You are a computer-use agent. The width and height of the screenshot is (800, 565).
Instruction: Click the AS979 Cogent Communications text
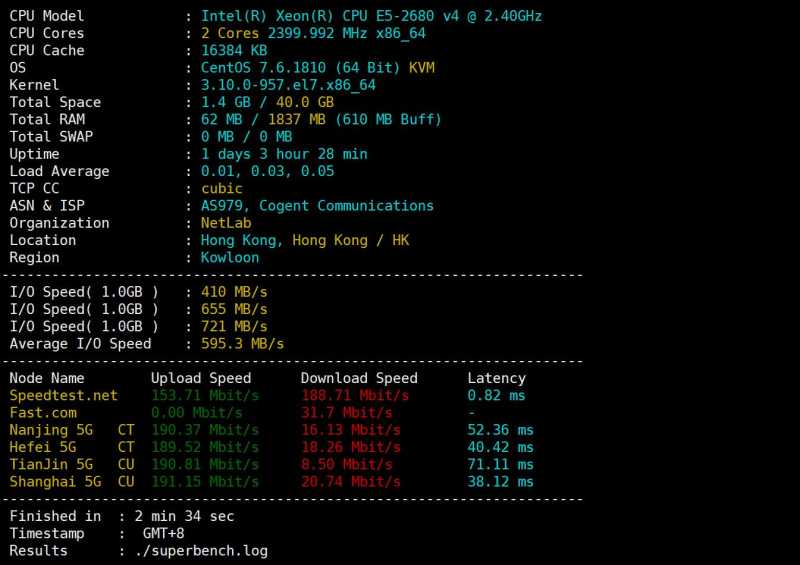pyautogui.click(x=317, y=205)
